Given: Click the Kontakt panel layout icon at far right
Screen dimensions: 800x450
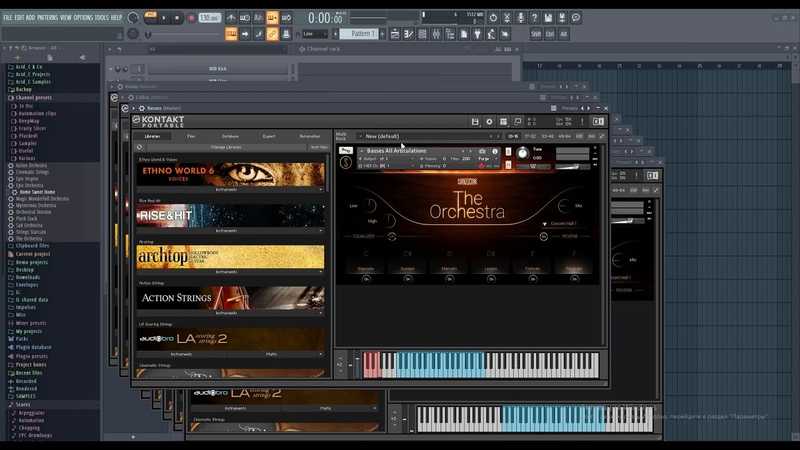Looking at the screenshot, I should coord(598,121).
